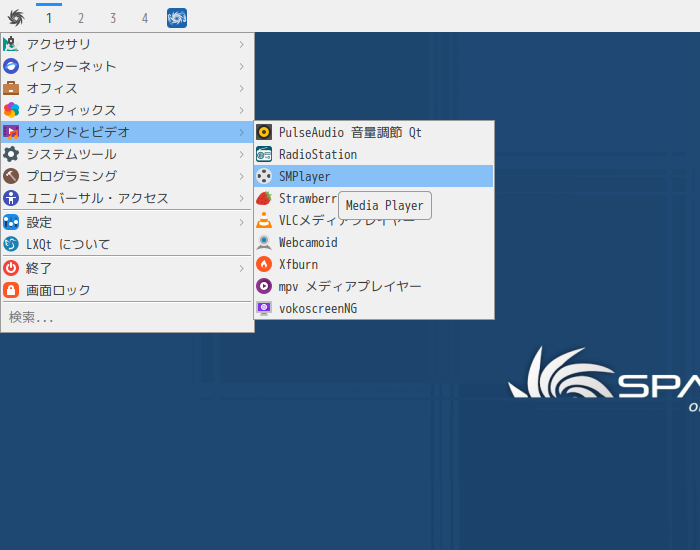Image resolution: width=700 pixels, height=550 pixels.
Task: Click the RadioStation radio icon
Action: point(264,154)
